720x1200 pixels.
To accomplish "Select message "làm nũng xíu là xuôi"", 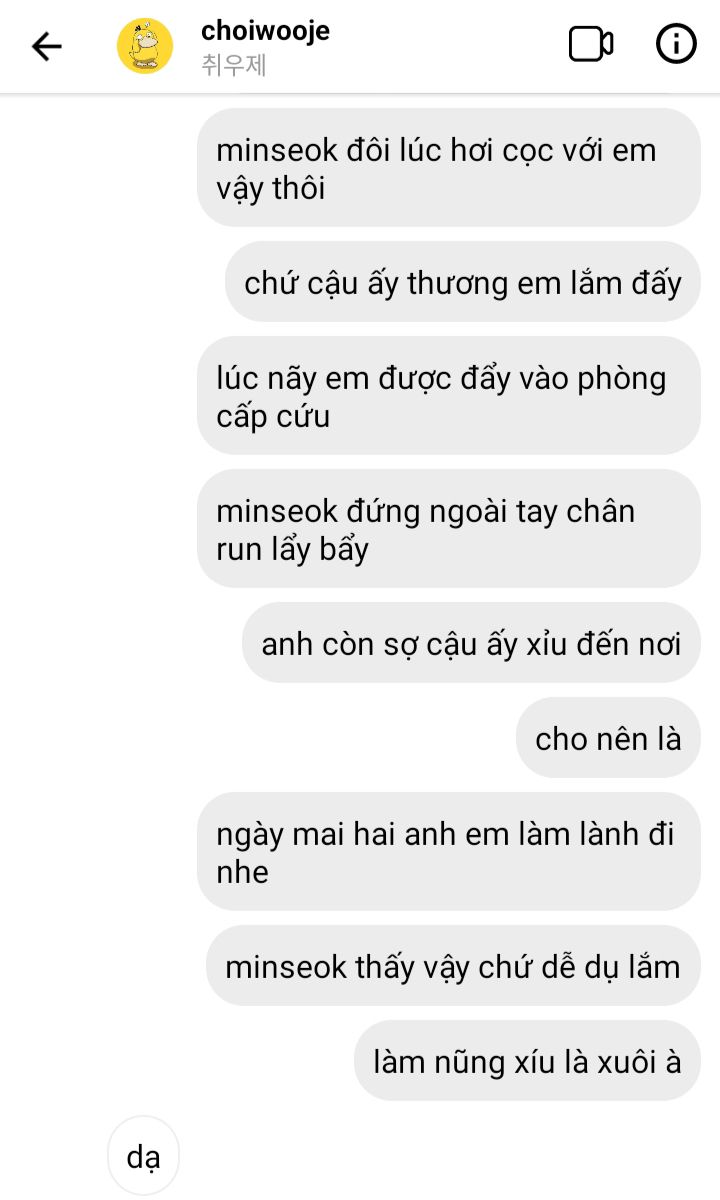I will pos(527,1061).
